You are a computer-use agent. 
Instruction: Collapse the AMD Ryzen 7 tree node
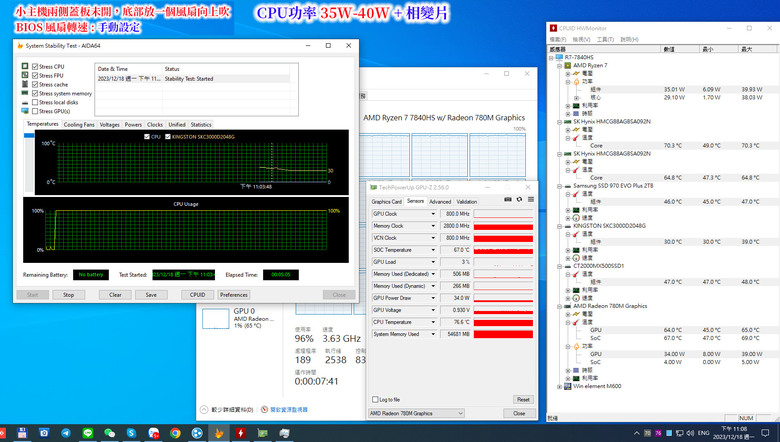coord(560,65)
